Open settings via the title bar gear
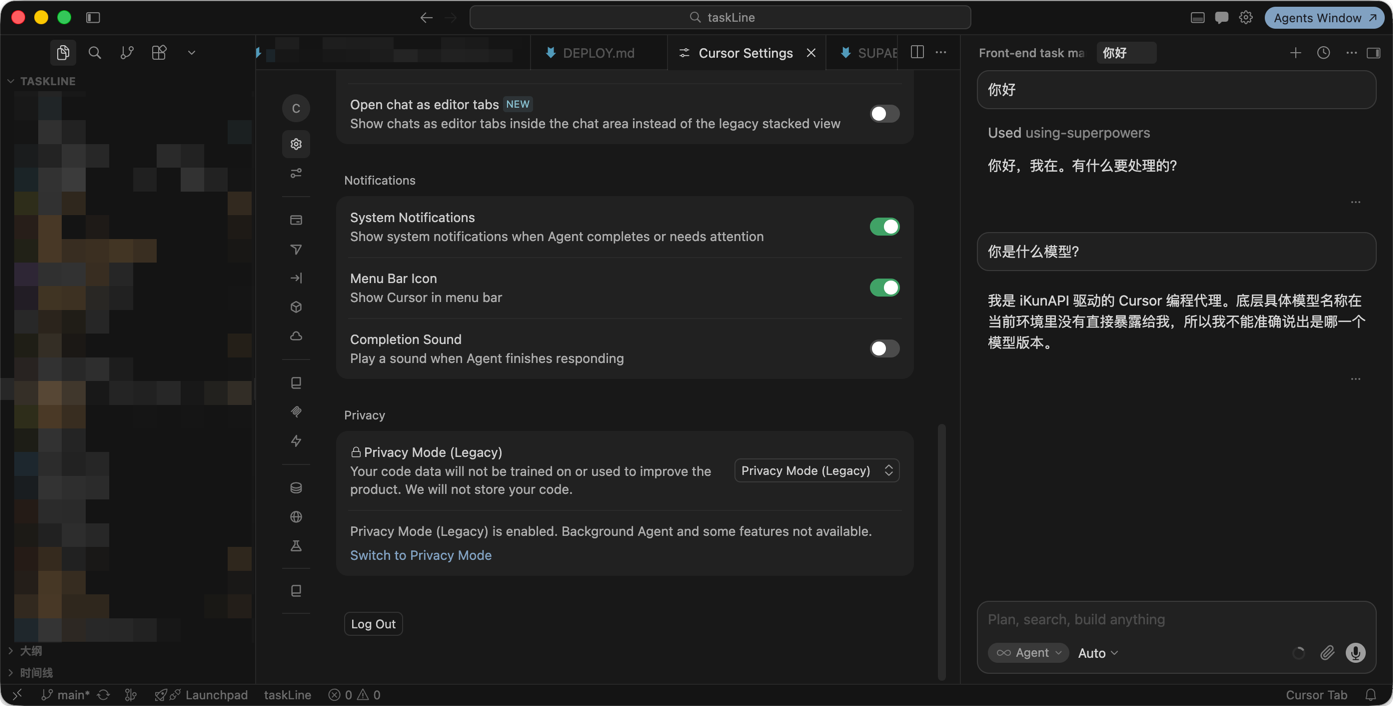Viewport: 1393px width, 706px height. click(1246, 17)
